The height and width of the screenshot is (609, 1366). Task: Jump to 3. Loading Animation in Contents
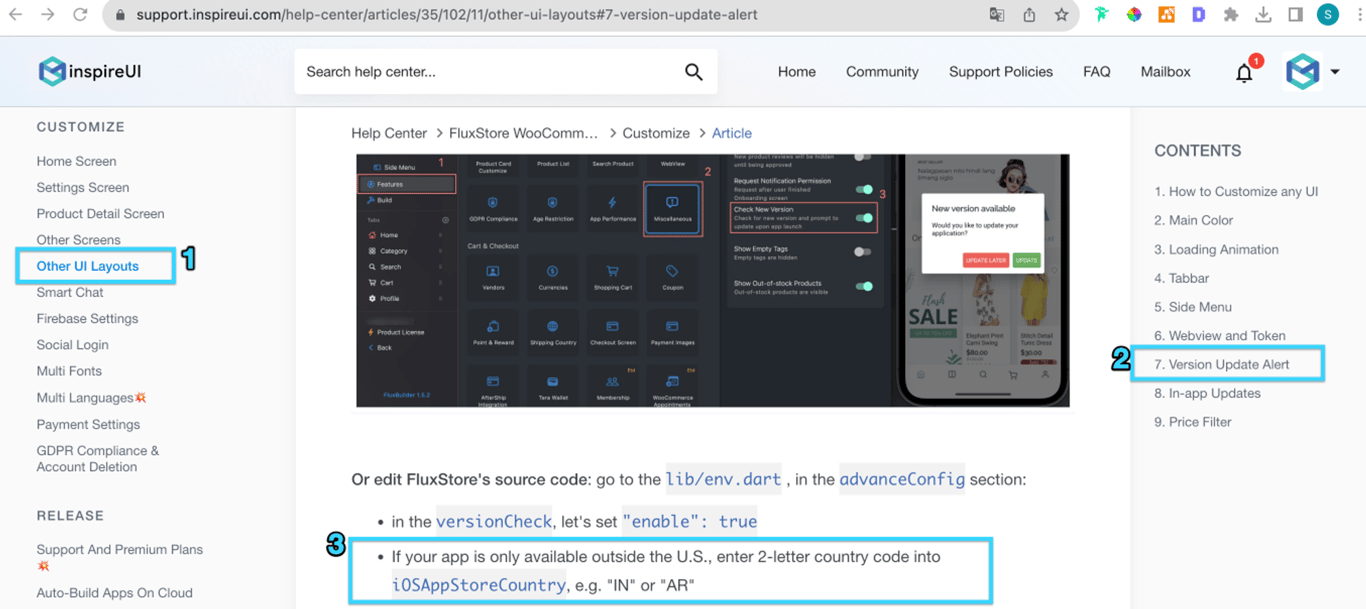click(1216, 249)
